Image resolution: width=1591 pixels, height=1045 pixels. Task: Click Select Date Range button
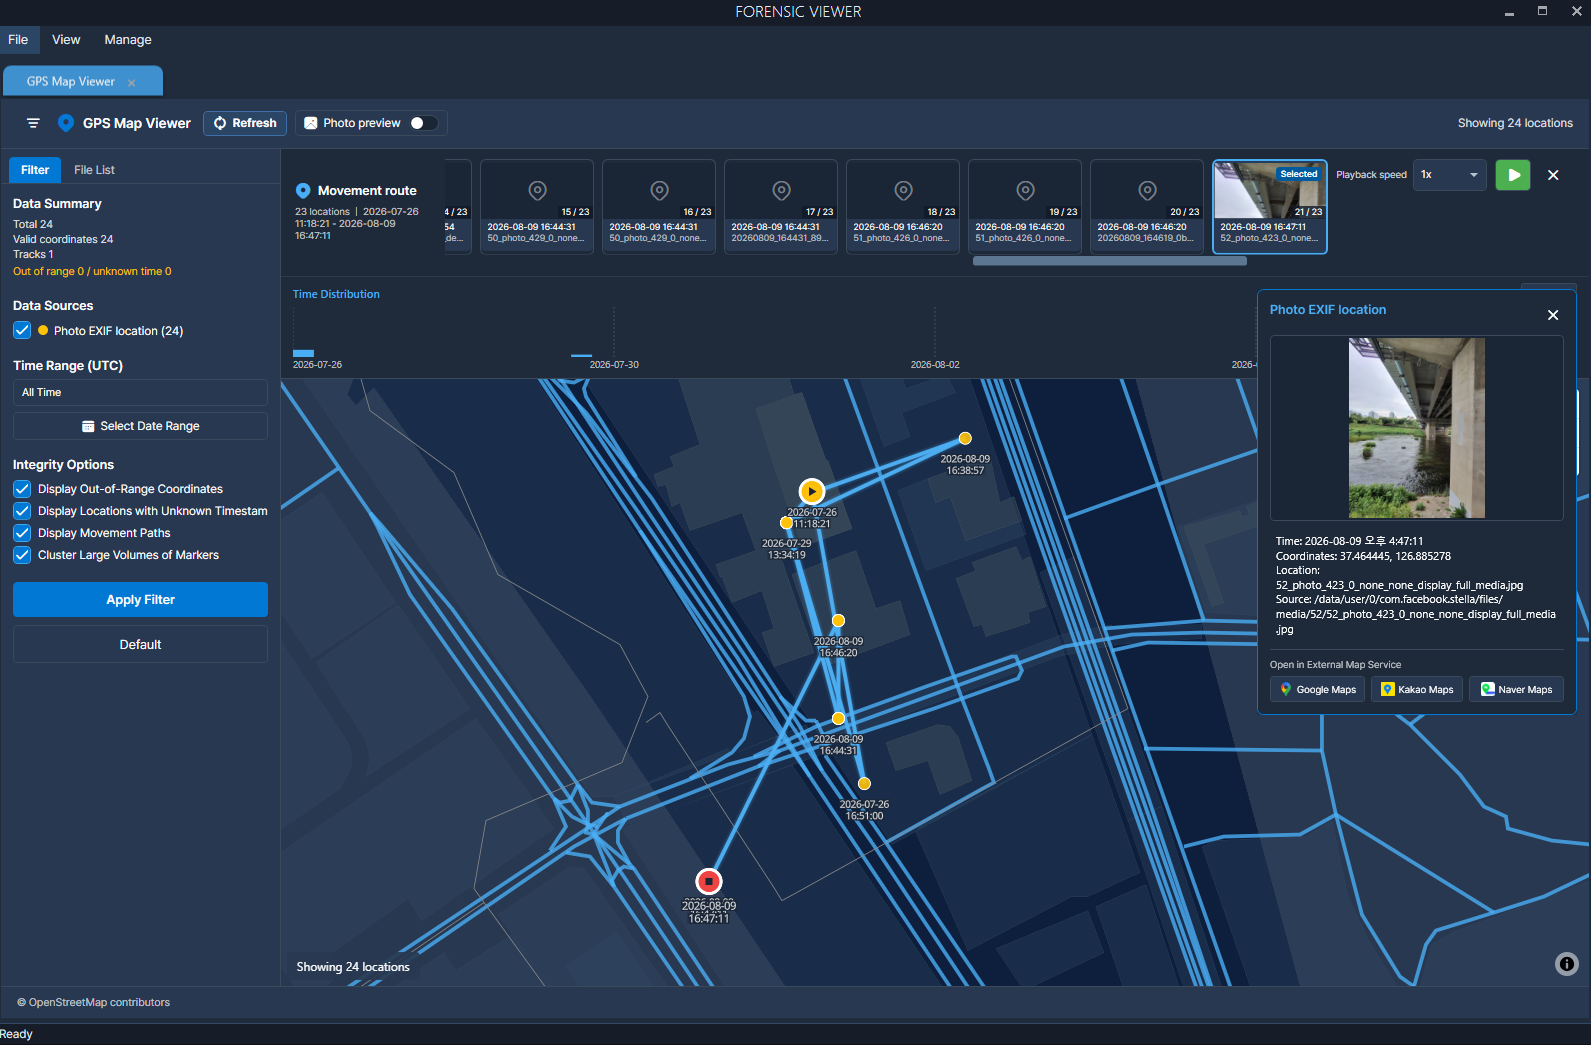pyautogui.click(x=140, y=426)
